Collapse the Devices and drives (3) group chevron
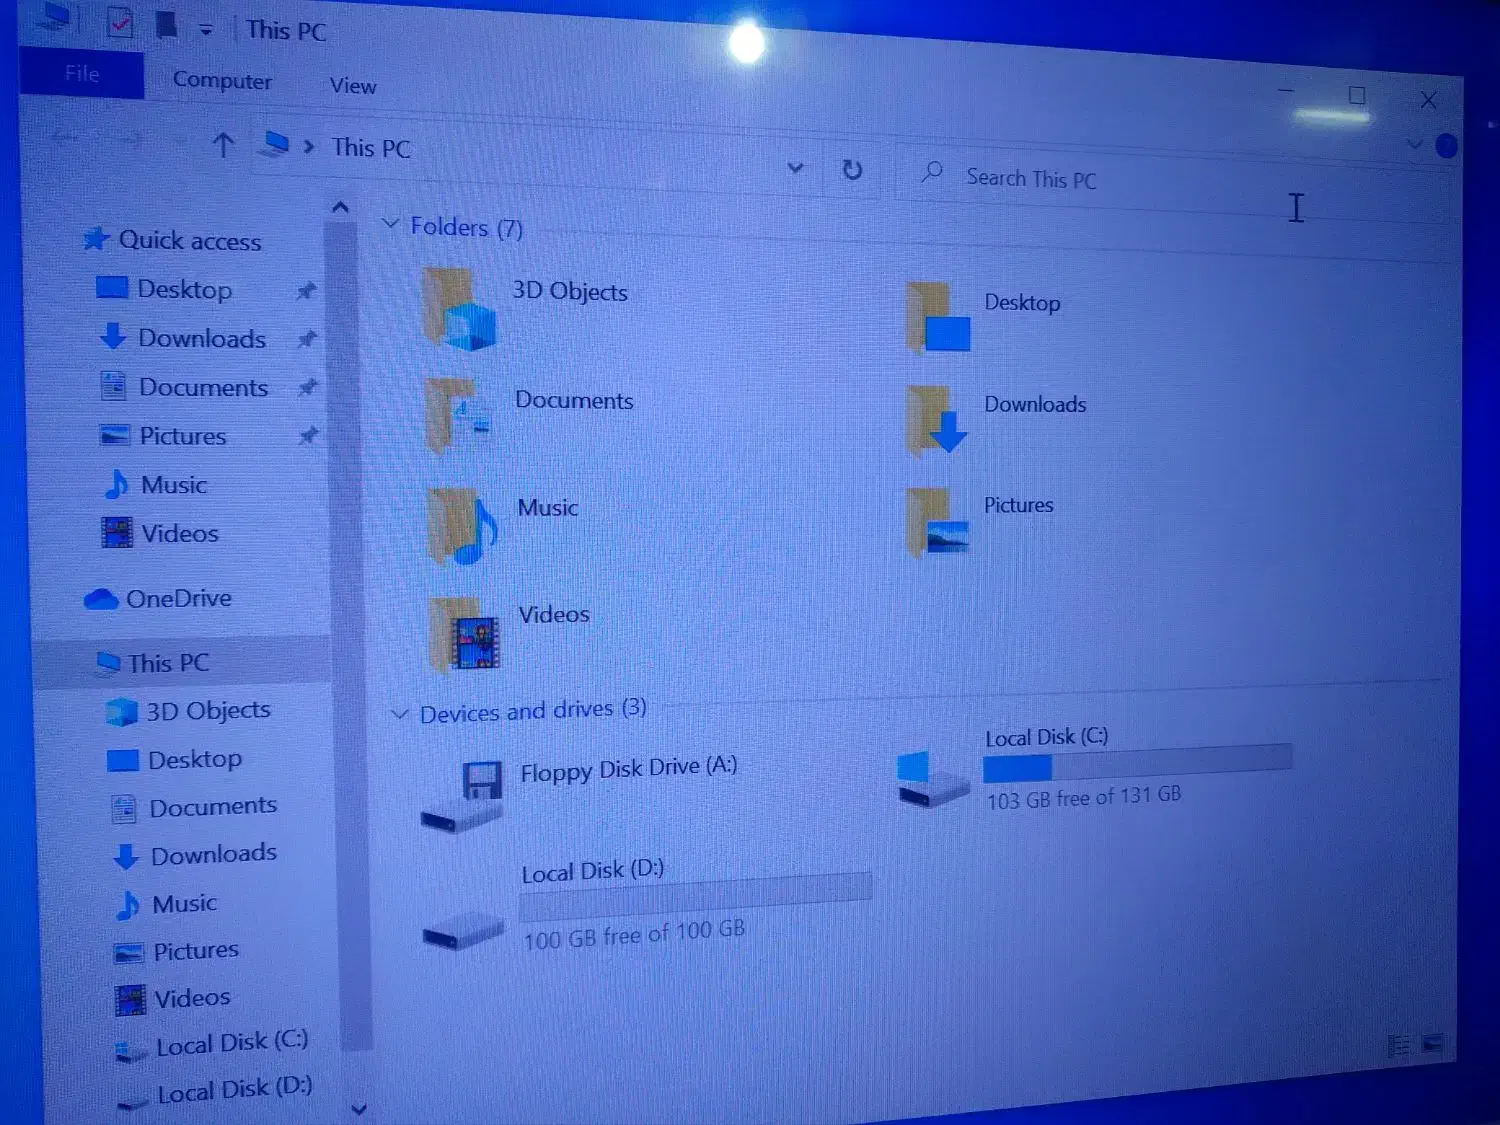Screen dimensions: 1500x1125 [400, 714]
